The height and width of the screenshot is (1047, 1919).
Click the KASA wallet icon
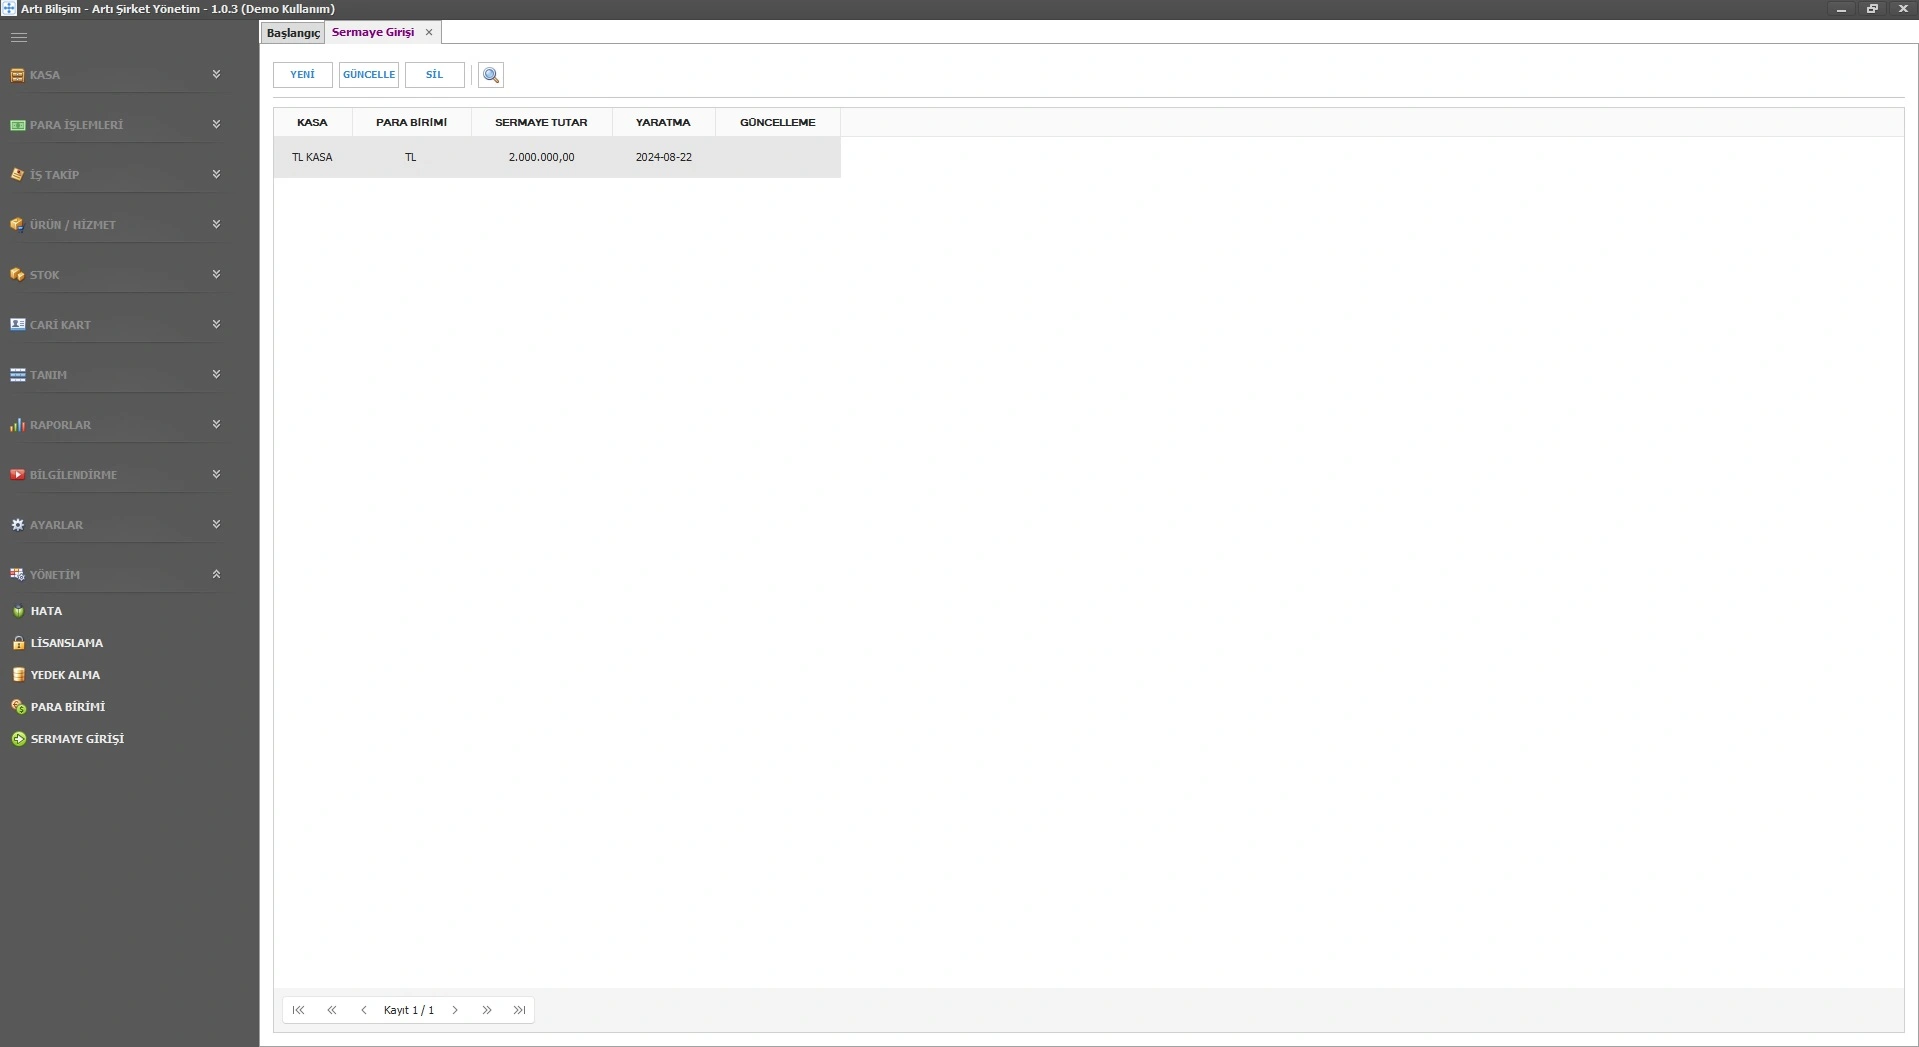click(x=17, y=75)
